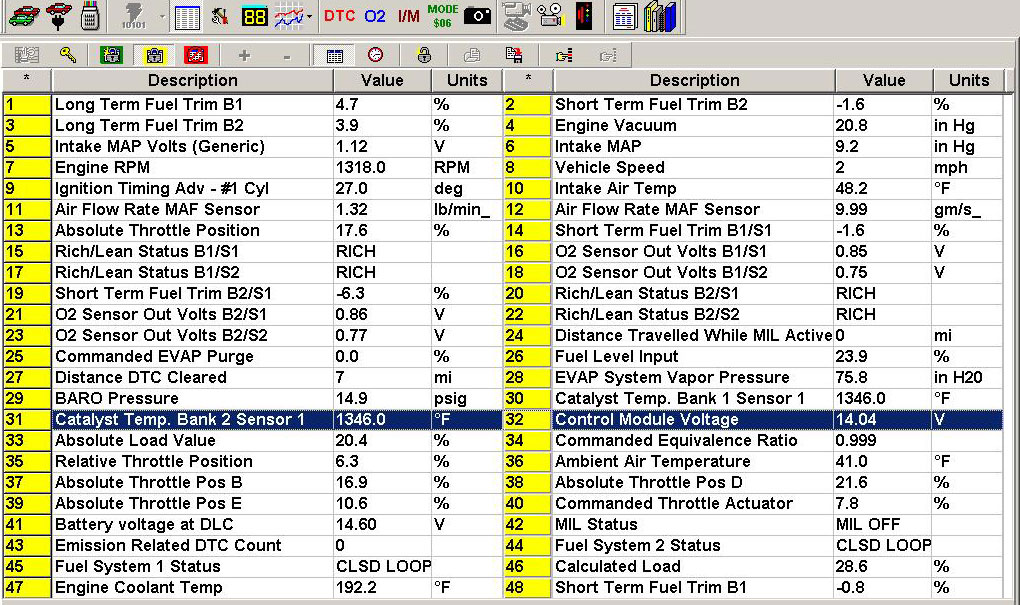Toggle the data grid view button
This screenshot has height=605, width=1020.
pos(187,16)
